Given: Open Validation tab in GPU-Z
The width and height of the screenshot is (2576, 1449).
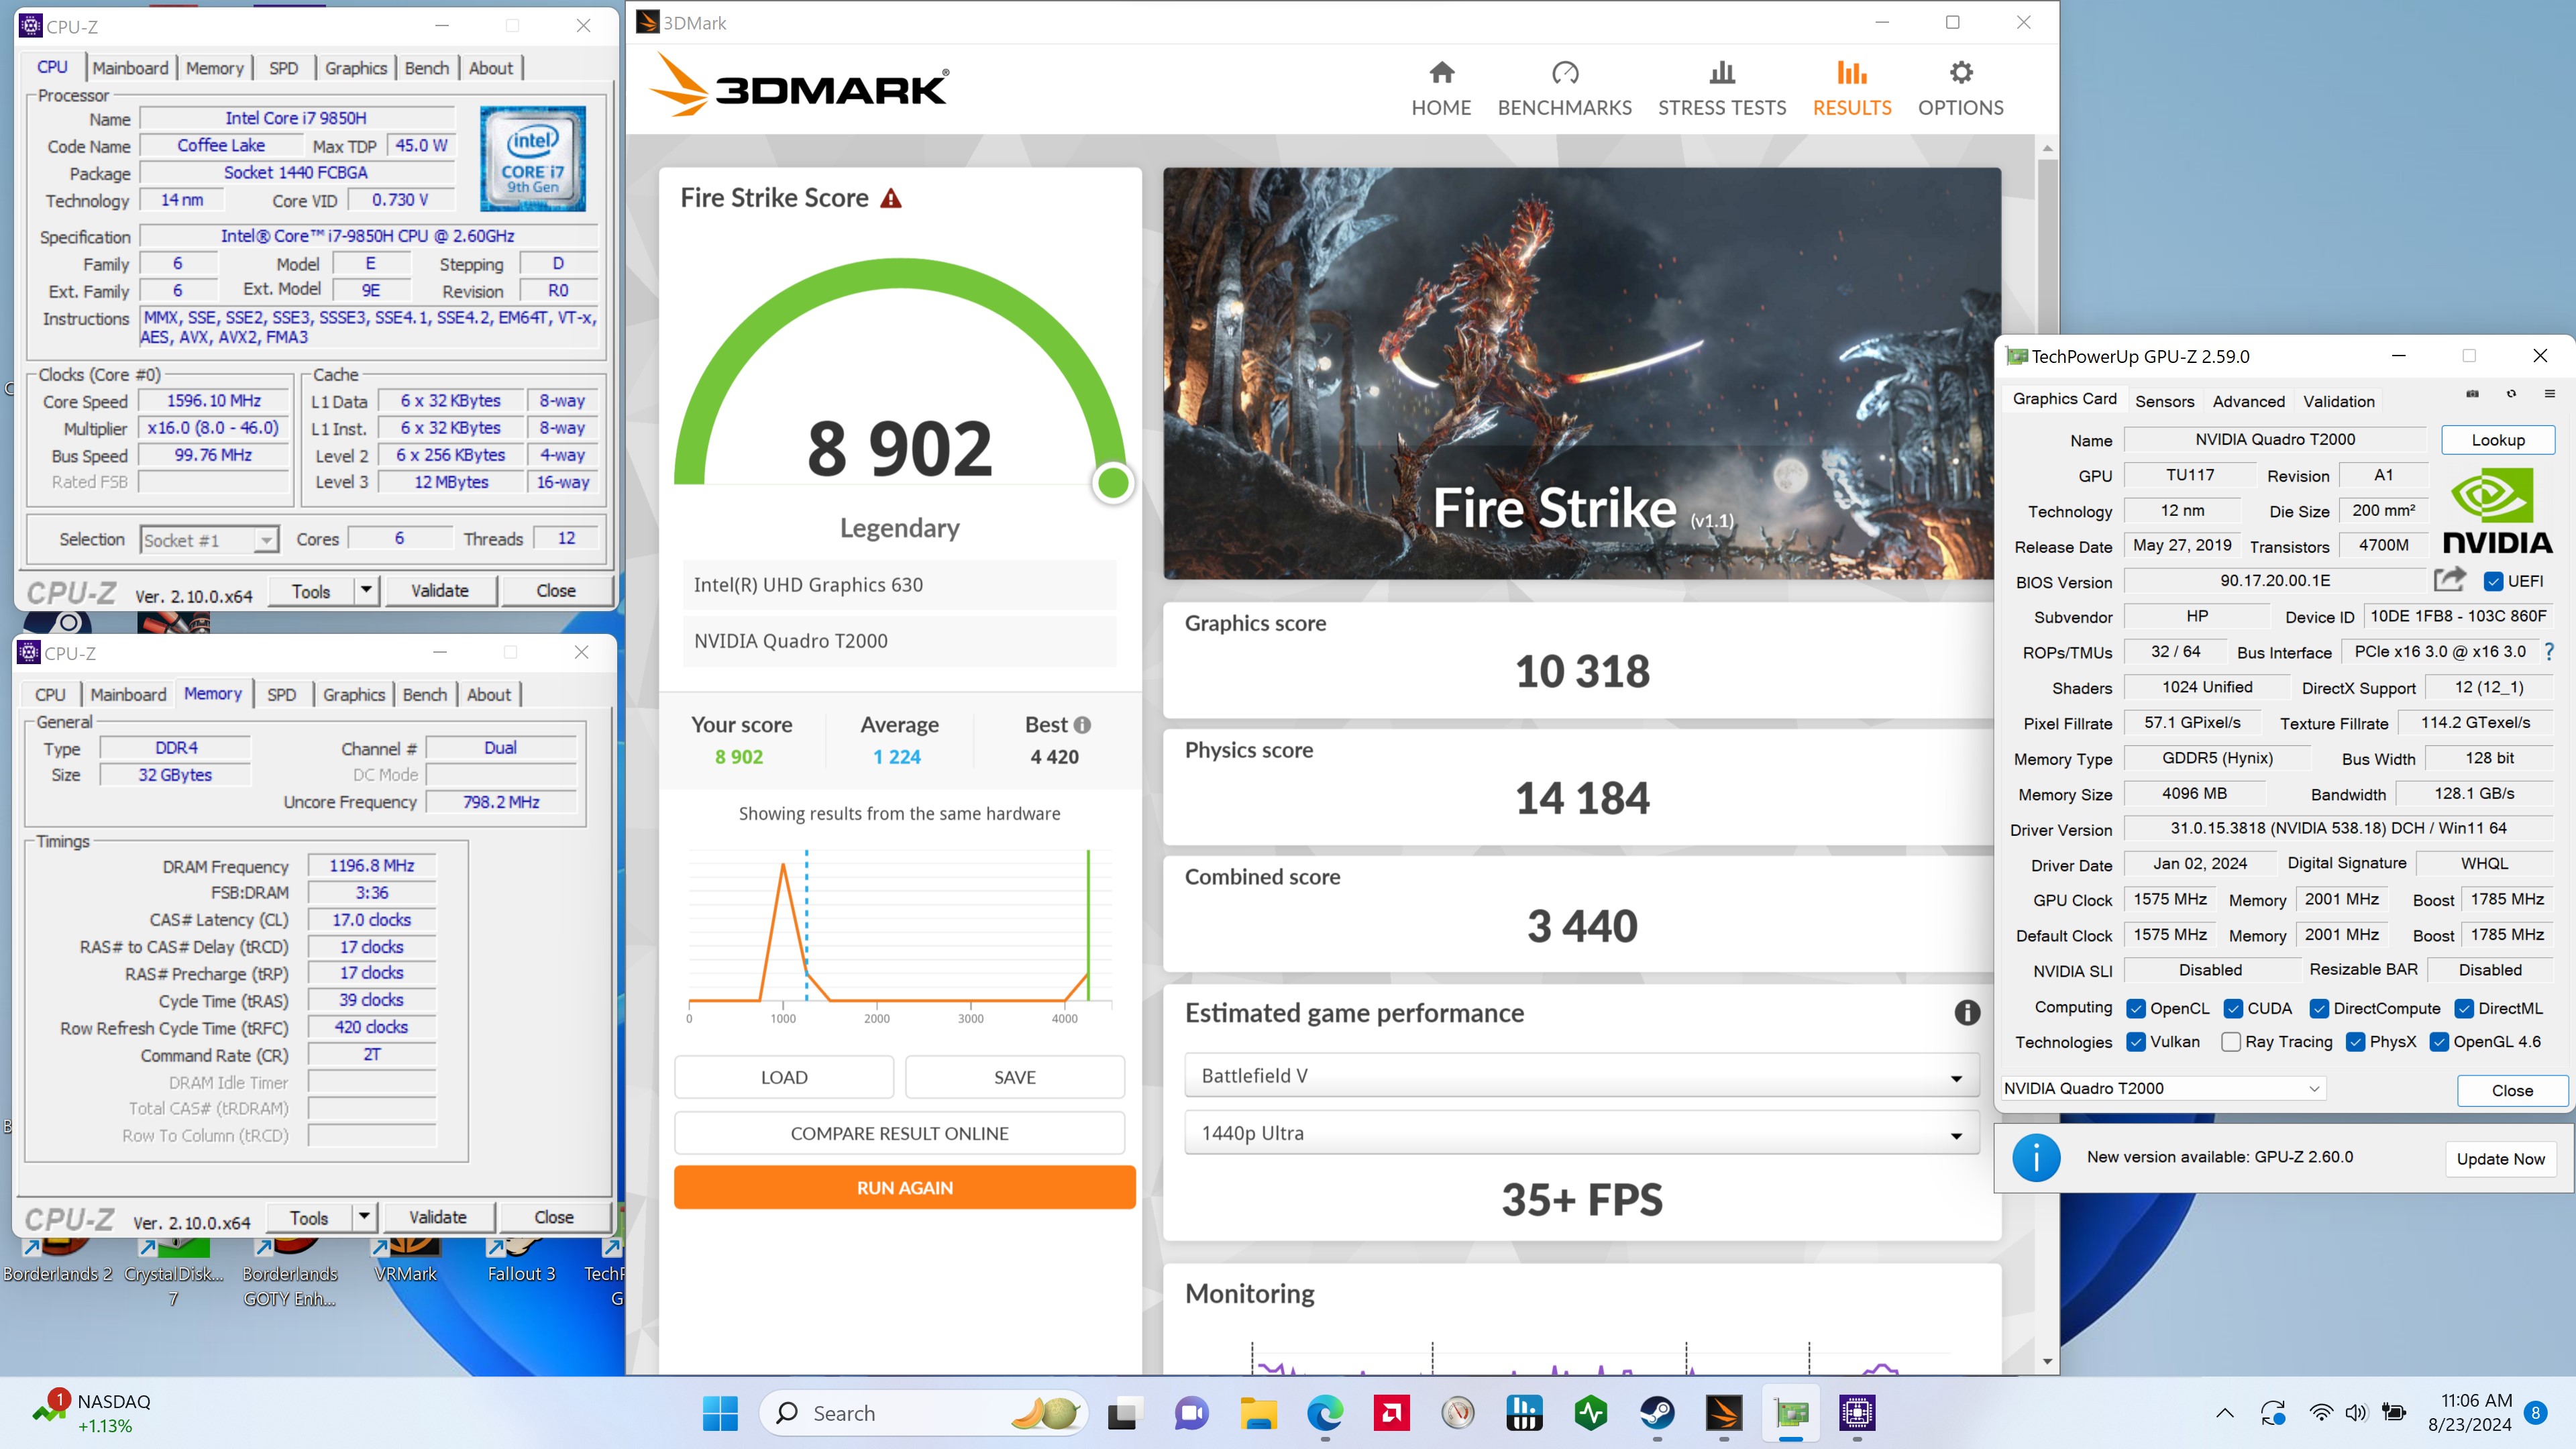Looking at the screenshot, I should click(x=2338, y=401).
